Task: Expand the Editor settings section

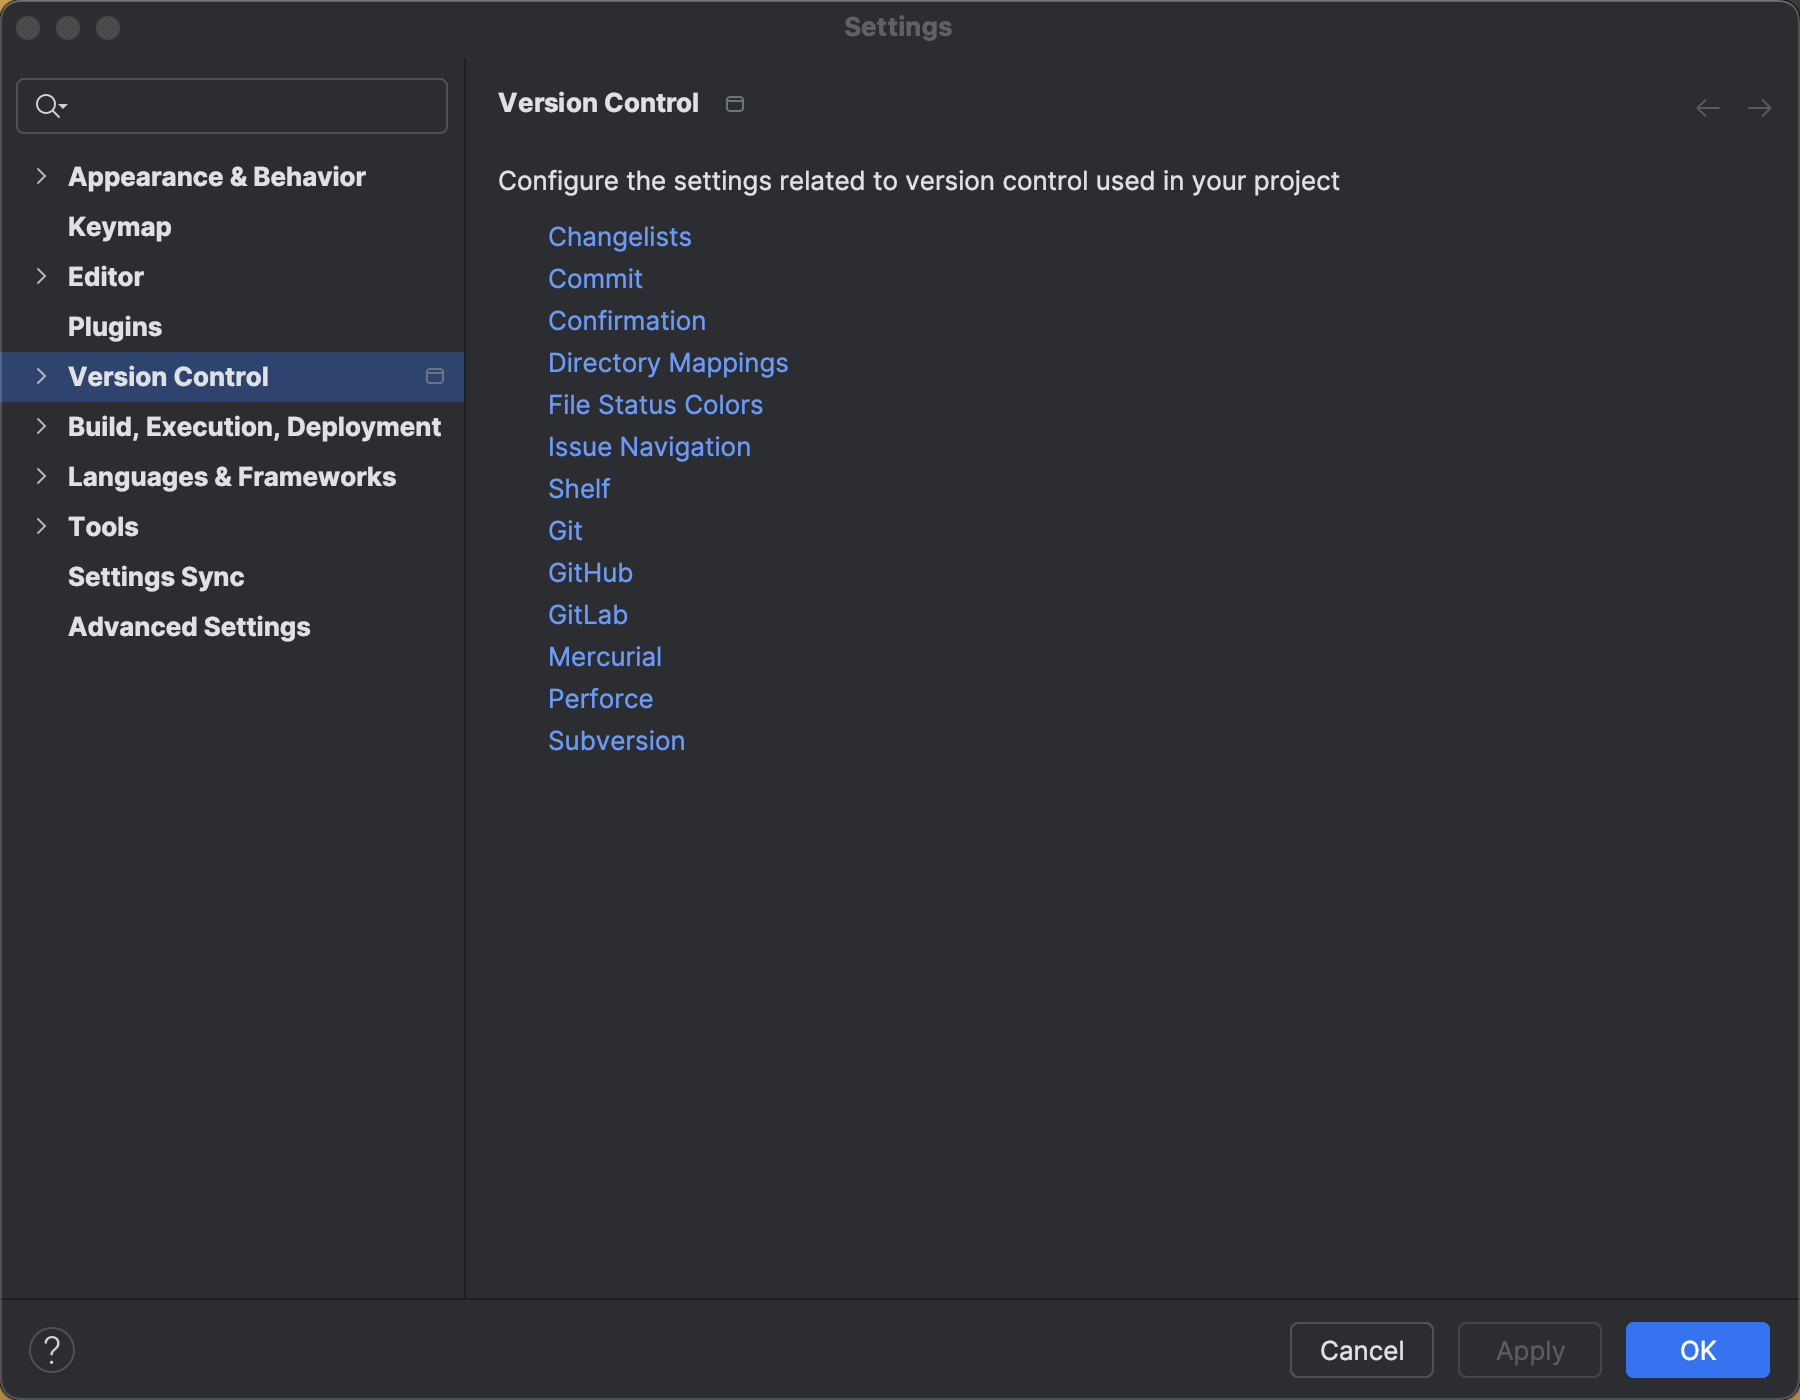Action: tap(41, 277)
